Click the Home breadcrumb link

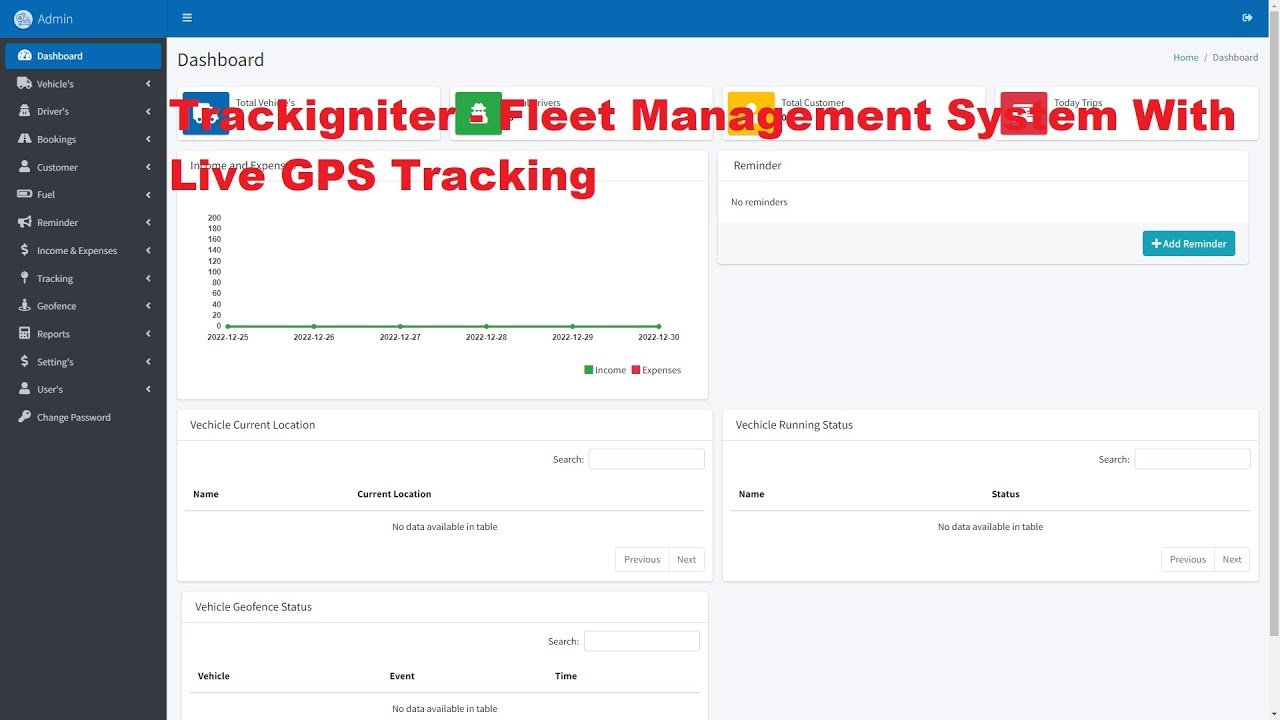tap(1185, 57)
